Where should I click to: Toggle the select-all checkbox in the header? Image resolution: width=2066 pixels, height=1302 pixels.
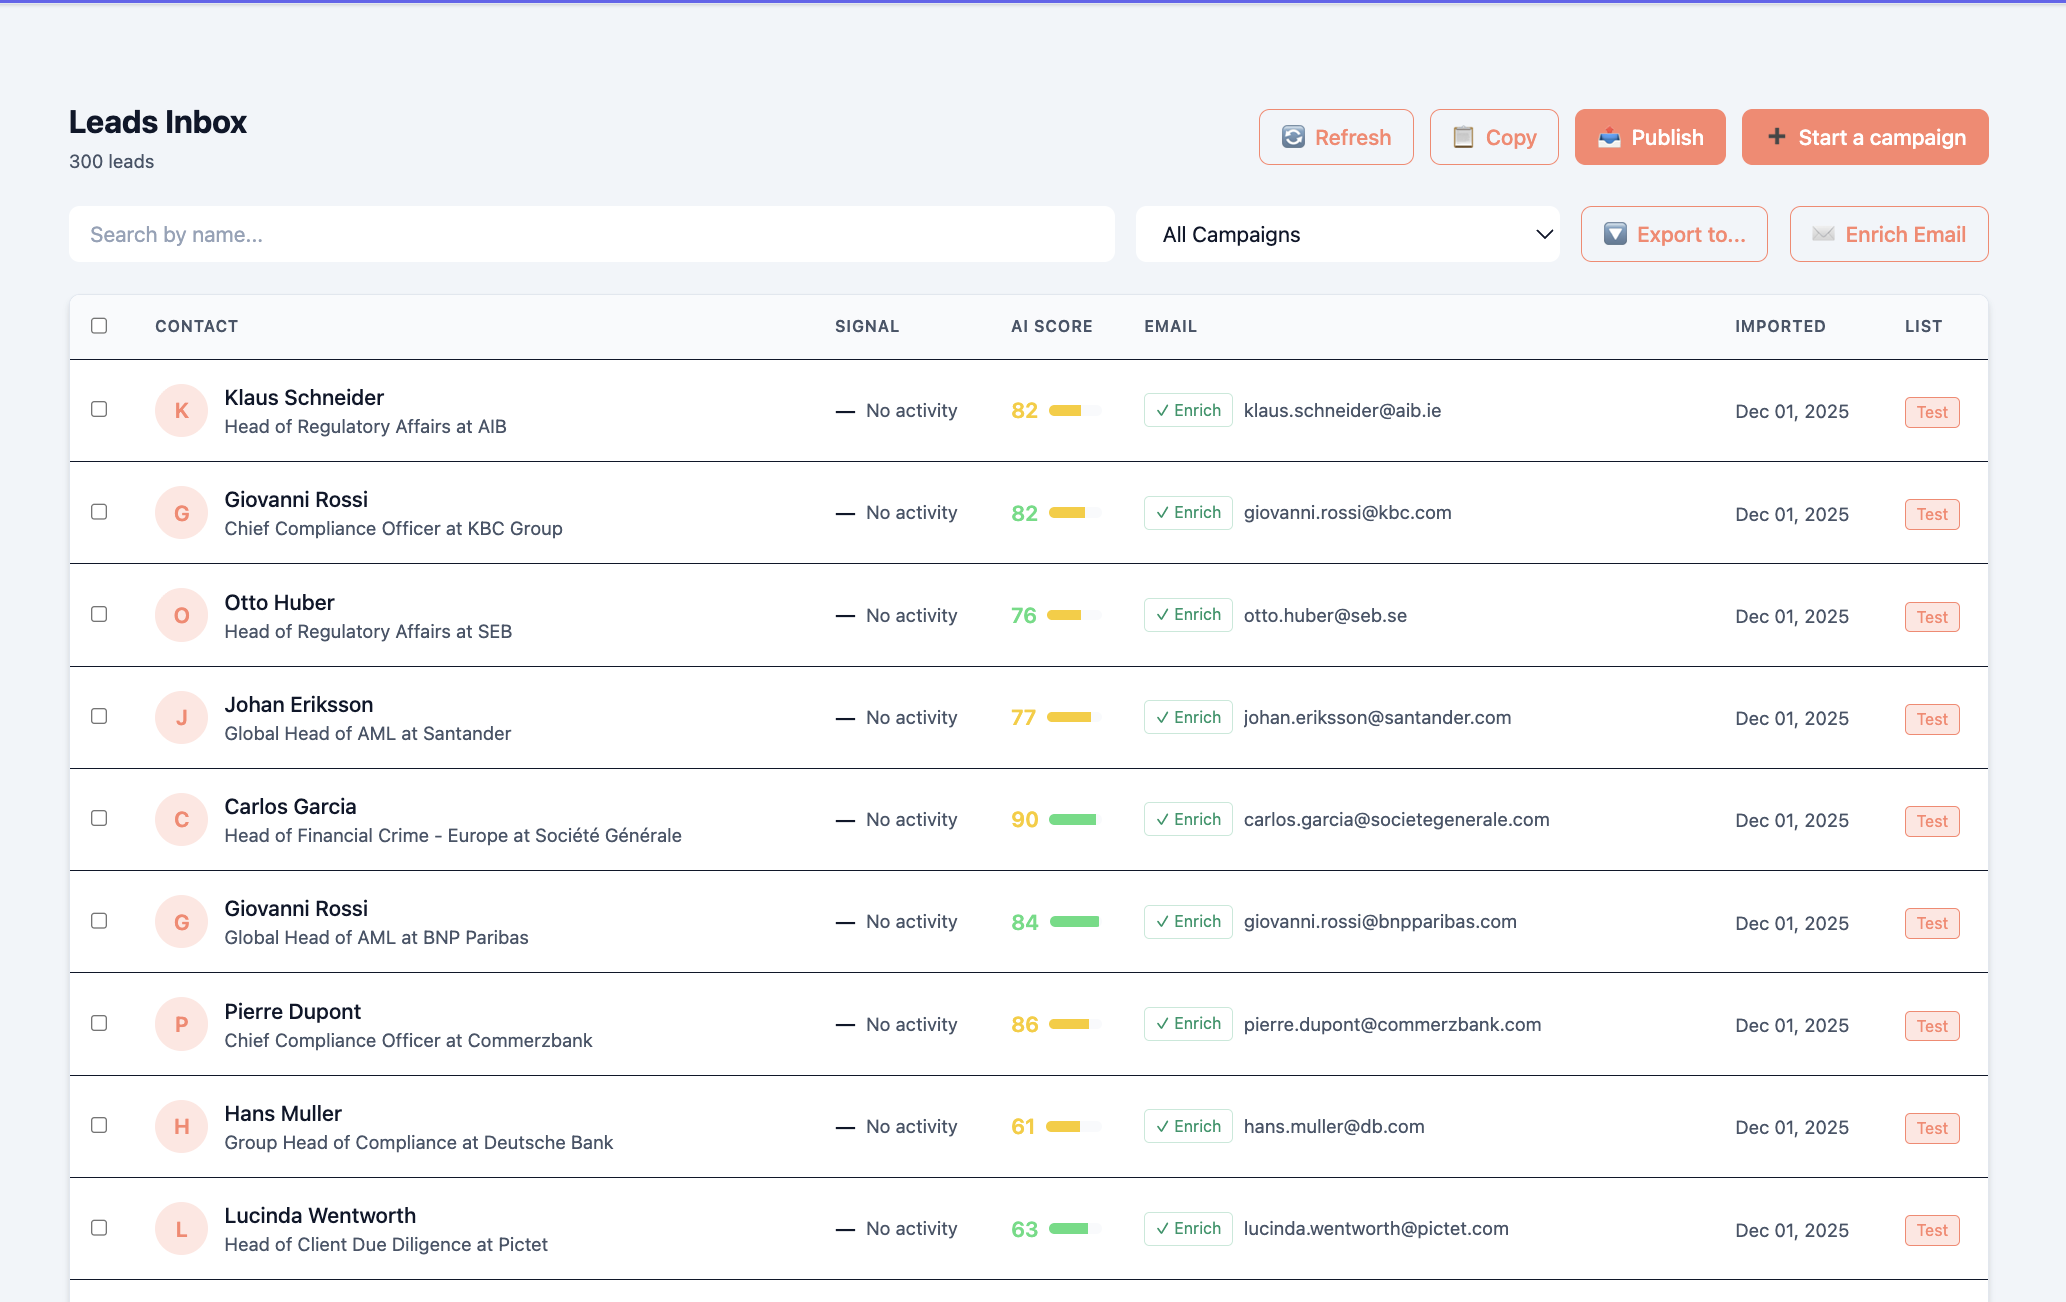coord(98,325)
